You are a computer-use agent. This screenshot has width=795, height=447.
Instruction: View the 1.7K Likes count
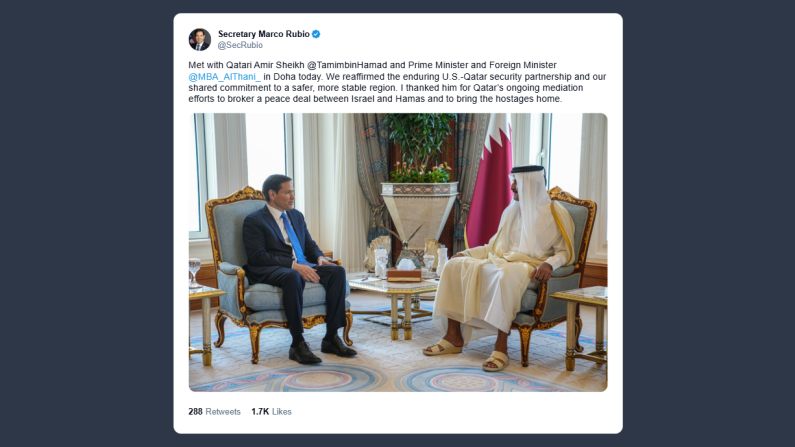click(x=271, y=412)
